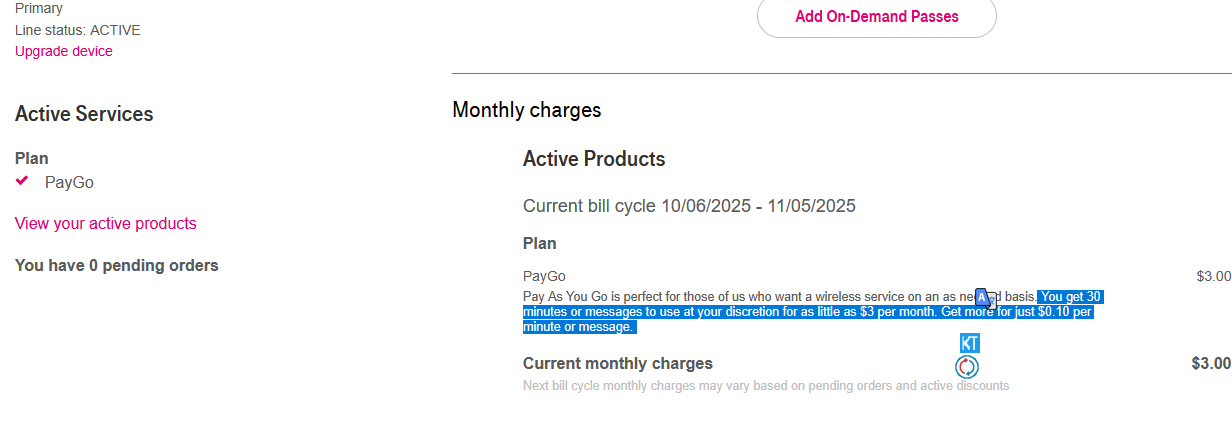Click the Active Services heading
The image size is (1232, 428).
click(x=84, y=114)
